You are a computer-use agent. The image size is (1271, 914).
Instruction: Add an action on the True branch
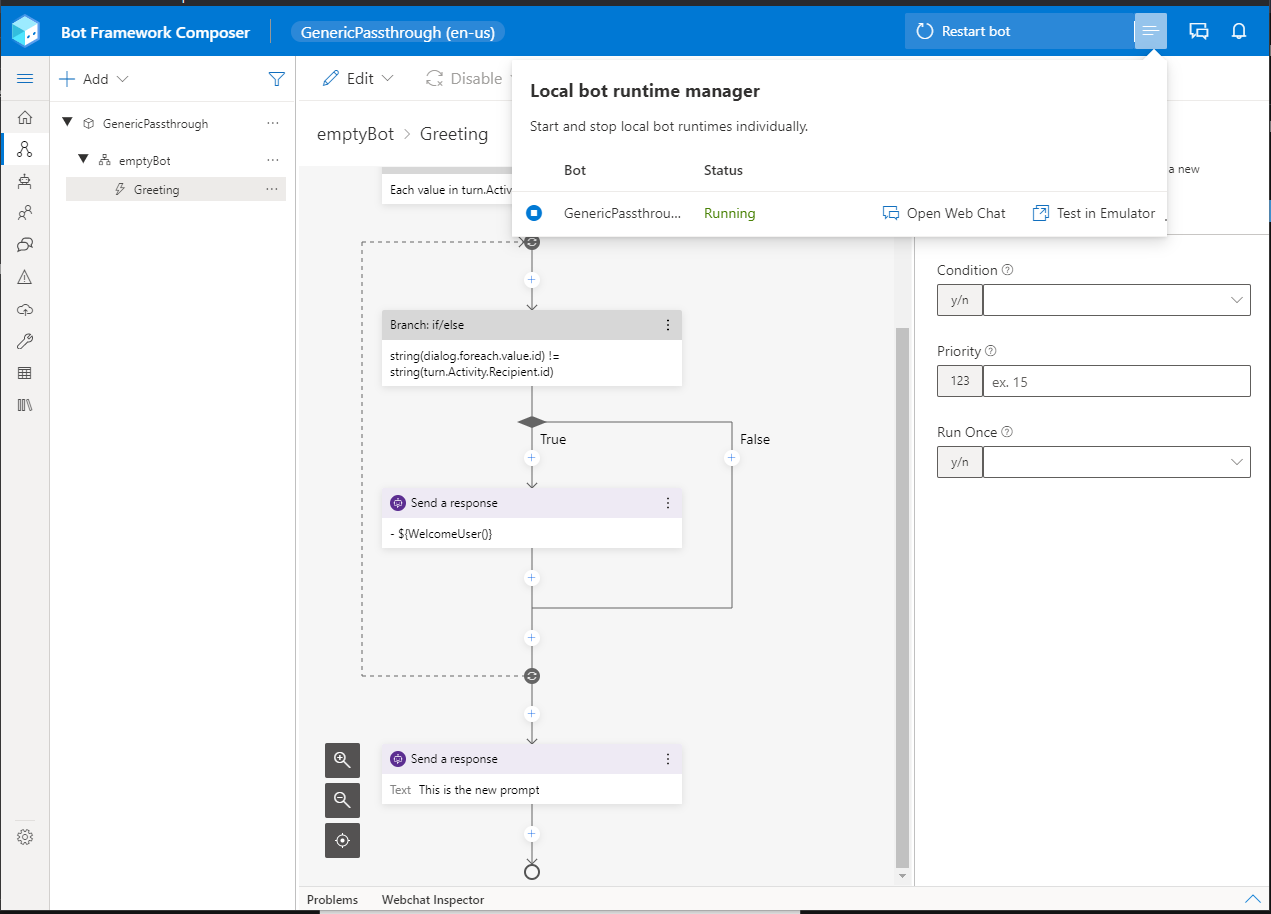[x=532, y=458]
